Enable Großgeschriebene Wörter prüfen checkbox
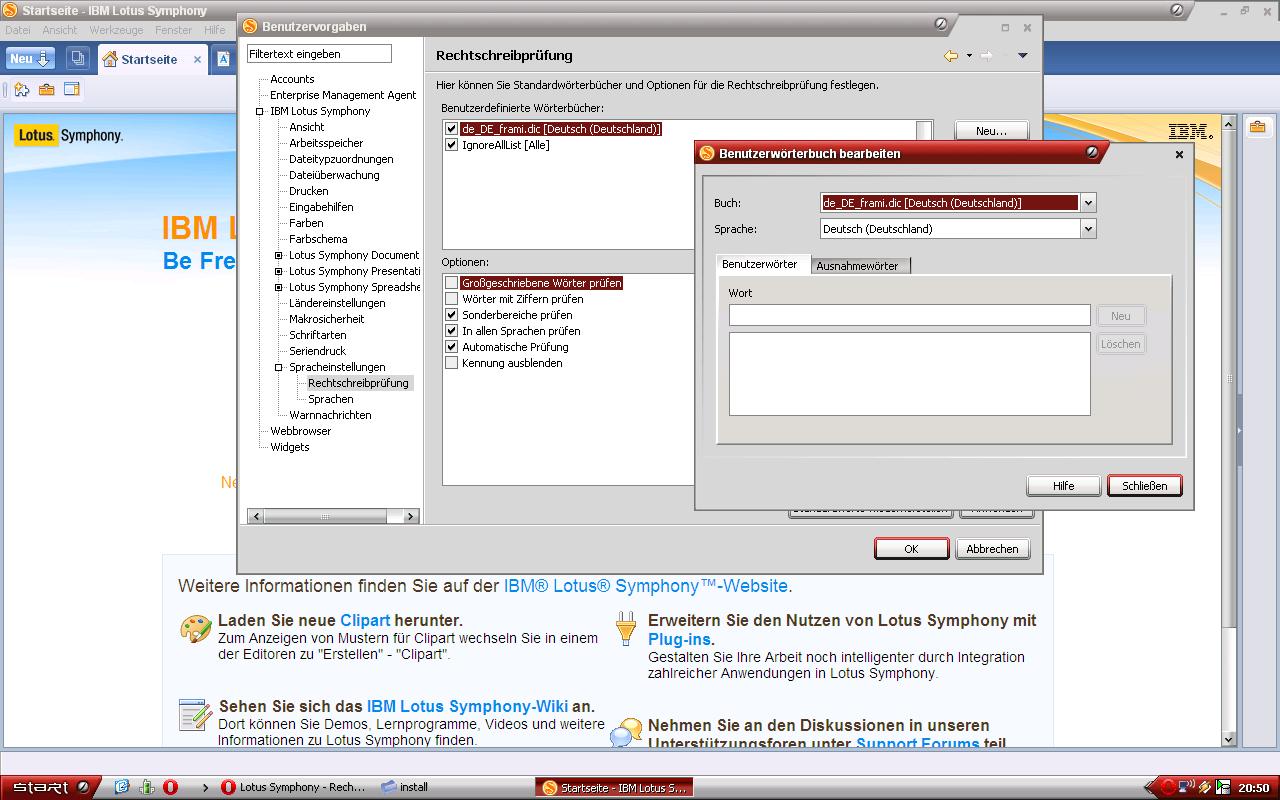Screen dimensions: 1280x800 tap(452, 283)
